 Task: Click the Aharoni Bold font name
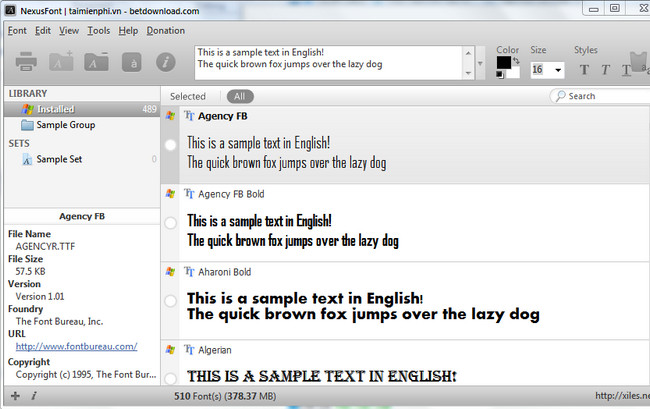pos(224,272)
